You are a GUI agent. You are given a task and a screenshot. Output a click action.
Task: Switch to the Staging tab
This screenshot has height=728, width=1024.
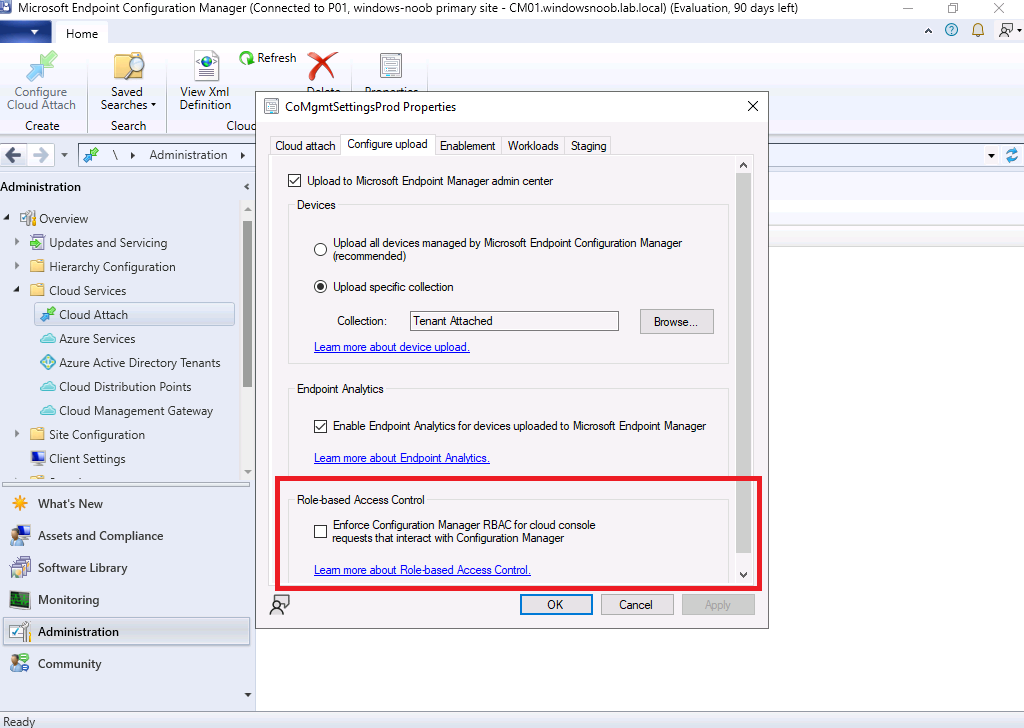click(x=588, y=146)
